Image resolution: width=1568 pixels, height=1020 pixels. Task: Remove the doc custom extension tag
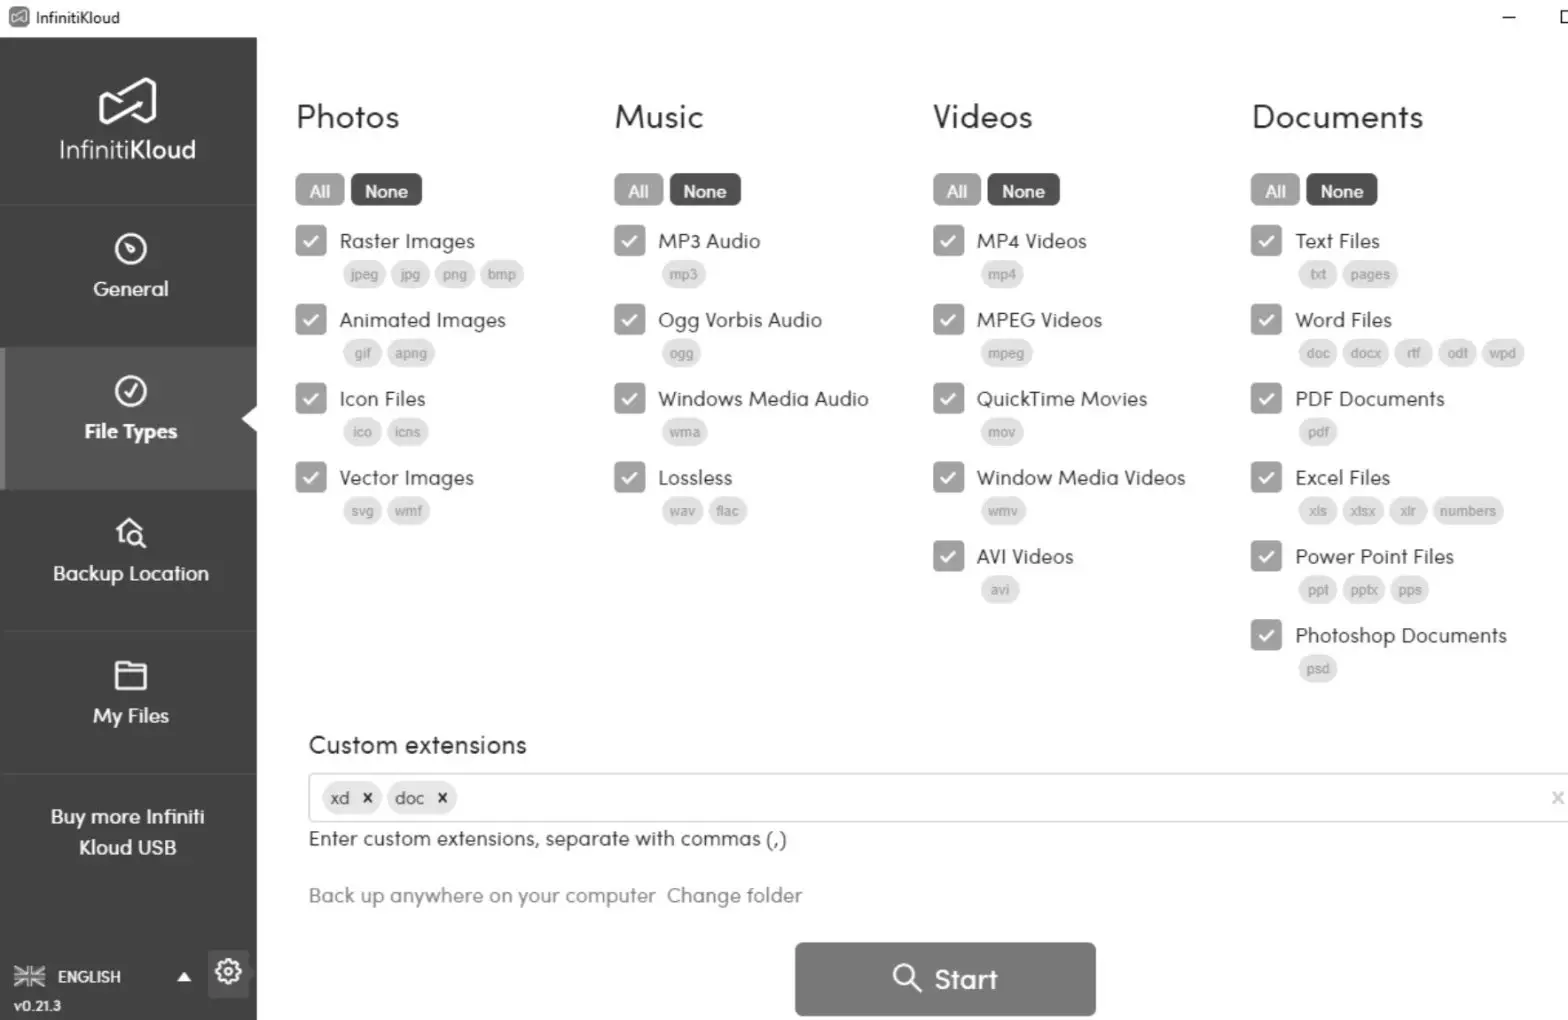443,798
